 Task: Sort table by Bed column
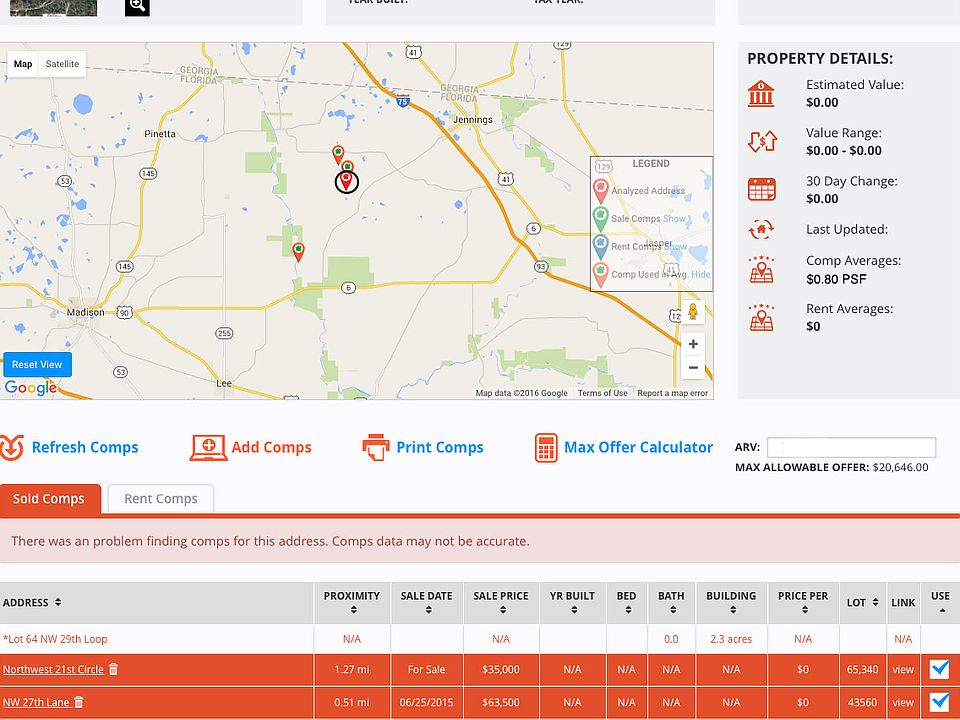pos(626,602)
